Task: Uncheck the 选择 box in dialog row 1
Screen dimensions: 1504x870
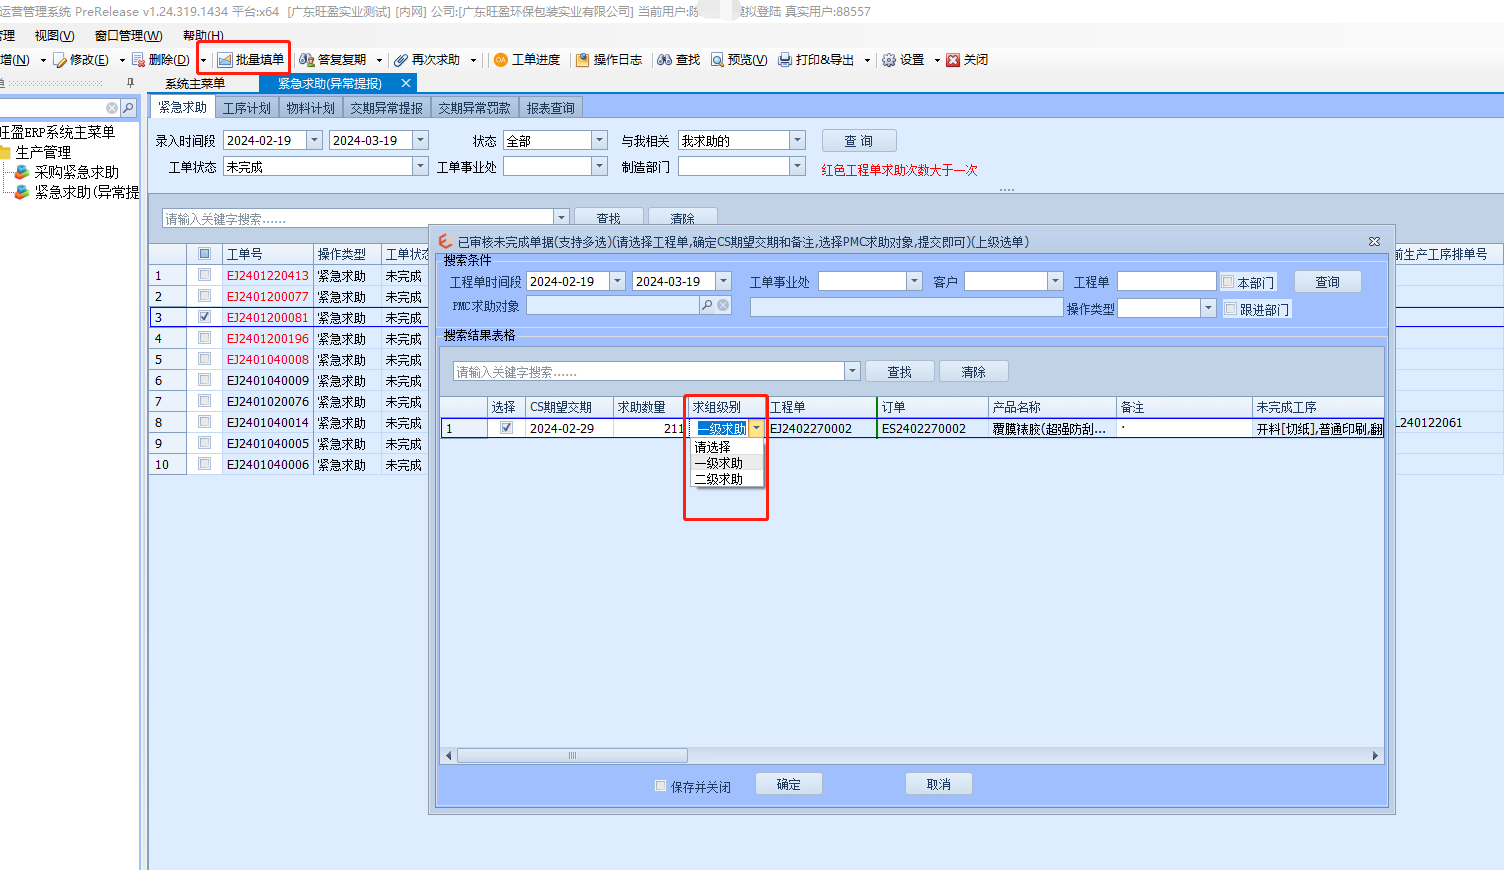Action: point(506,428)
